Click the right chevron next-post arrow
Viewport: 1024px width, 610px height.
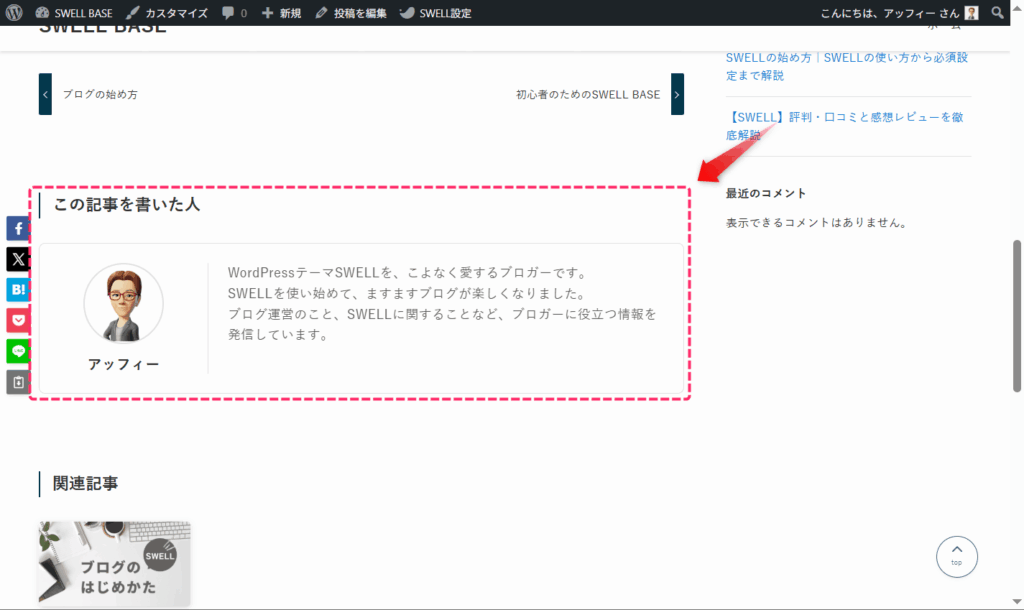(677, 94)
